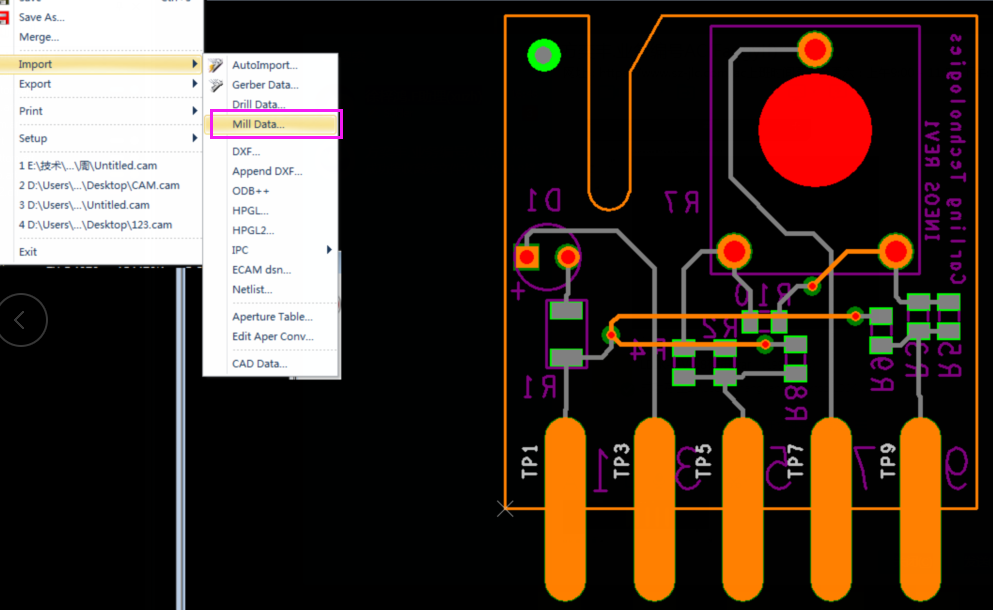Click Save As in the File menu
This screenshot has height=610, width=993.
tap(41, 17)
